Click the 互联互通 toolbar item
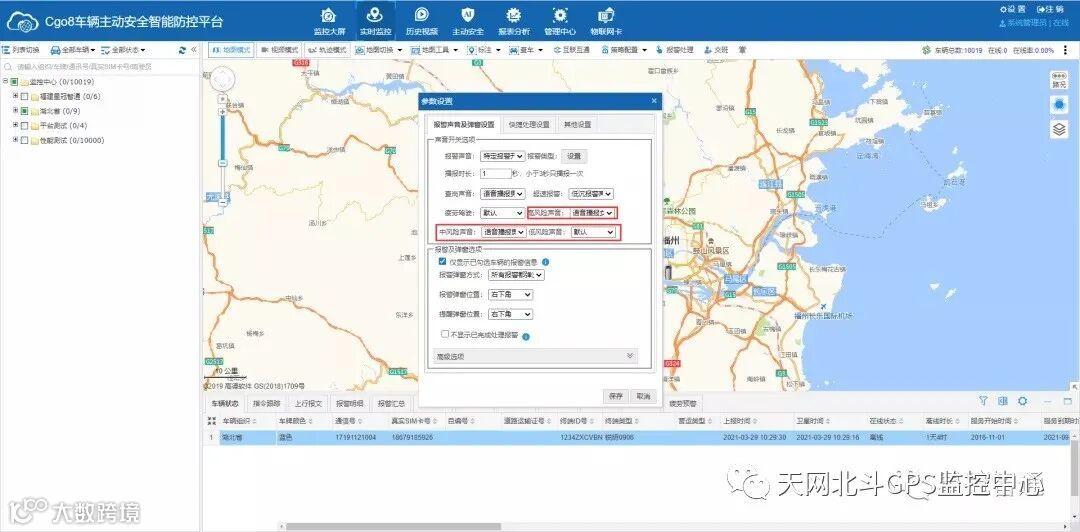The height and width of the screenshot is (532, 1080). [x=570, y=50]
